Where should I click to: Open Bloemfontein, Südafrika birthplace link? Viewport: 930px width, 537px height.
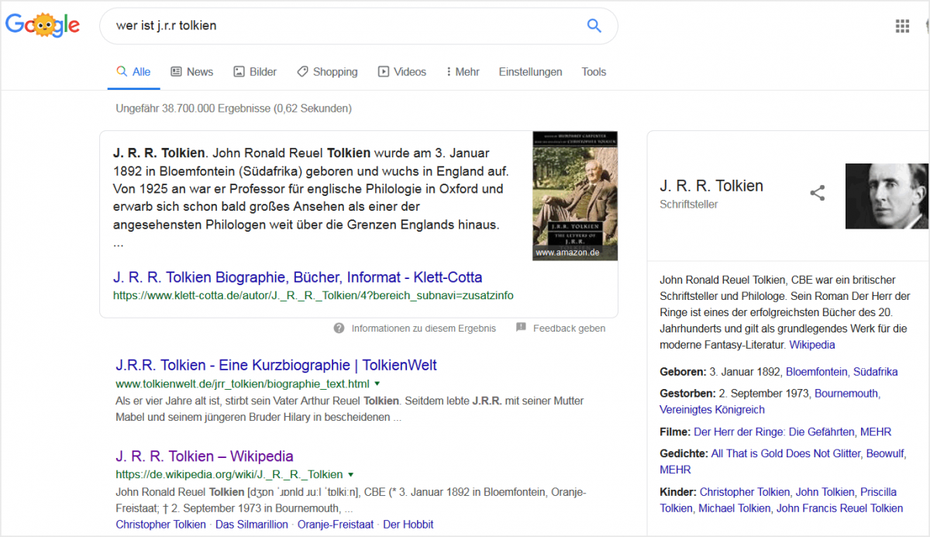point(842,372)
